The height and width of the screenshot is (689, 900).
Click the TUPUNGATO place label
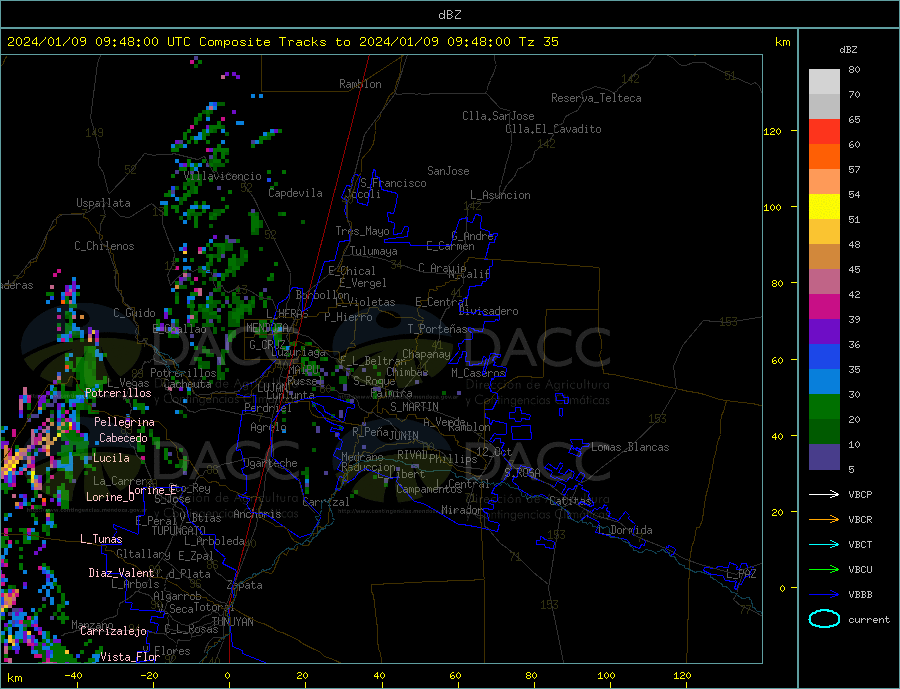[x=179, y=531]
